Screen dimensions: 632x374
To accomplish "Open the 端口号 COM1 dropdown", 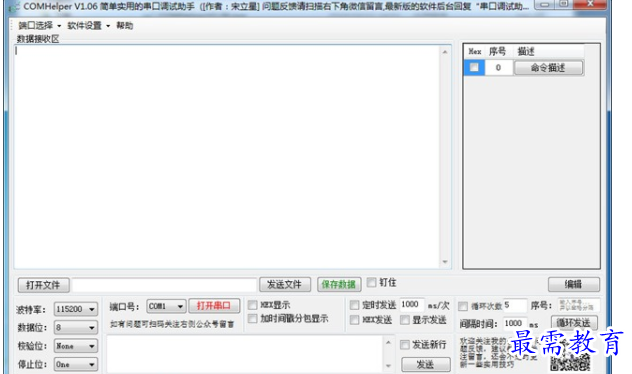I will [x=166, y=306].
